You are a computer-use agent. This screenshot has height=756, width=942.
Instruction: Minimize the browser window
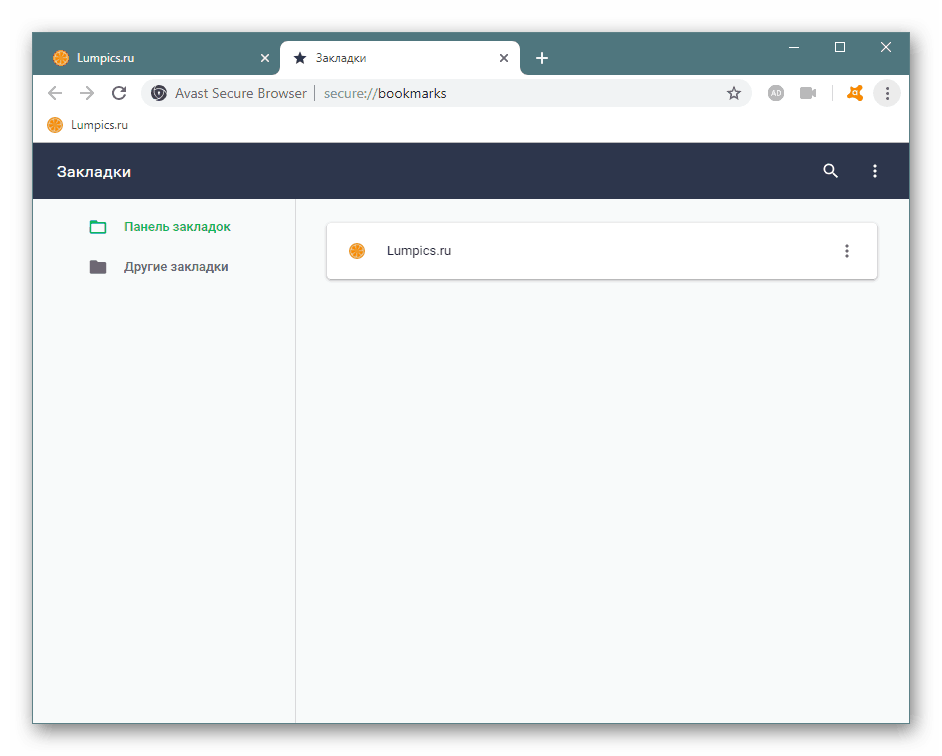click(x=794, y=47)
